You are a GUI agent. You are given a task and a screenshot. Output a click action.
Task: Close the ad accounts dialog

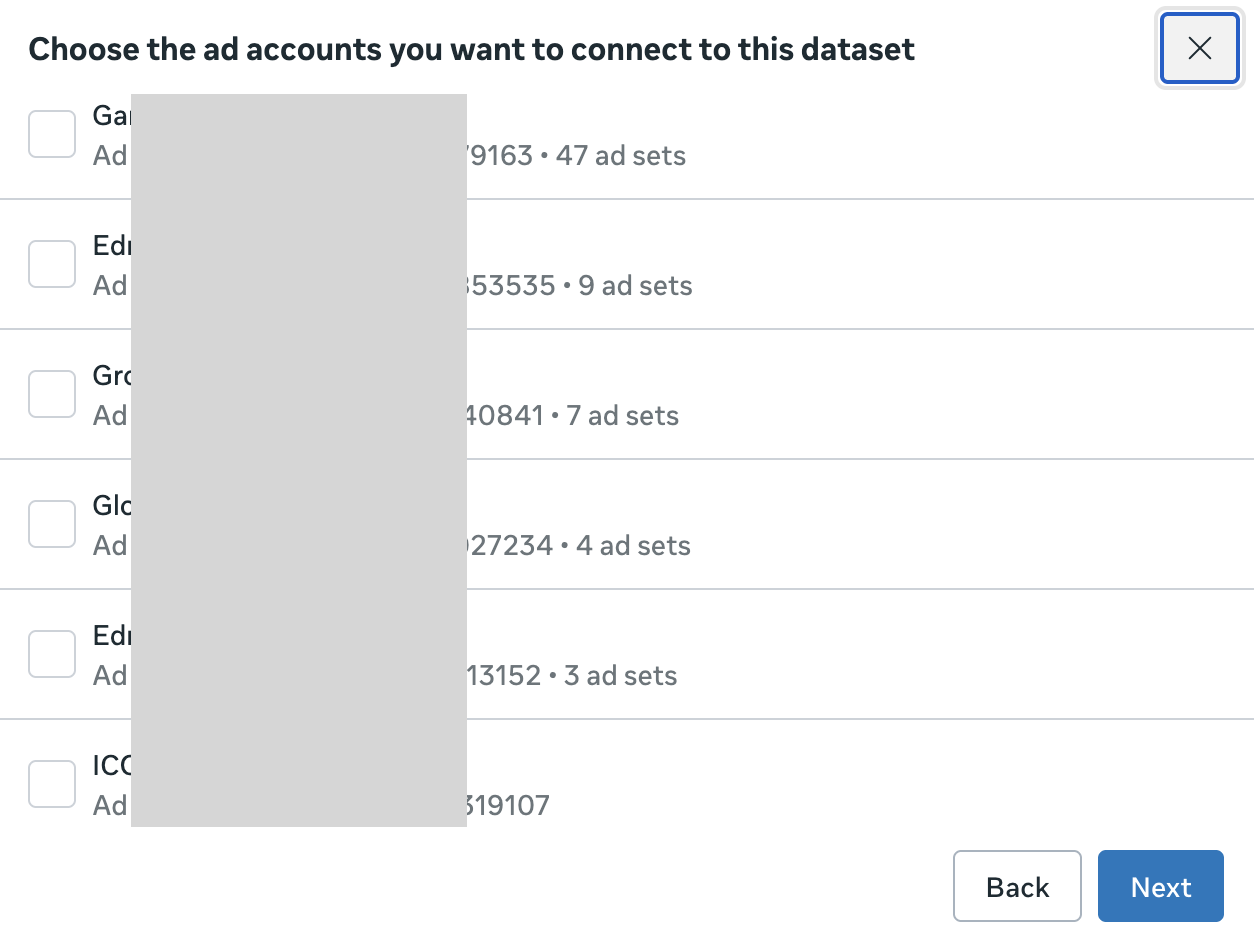(1199, 48)
